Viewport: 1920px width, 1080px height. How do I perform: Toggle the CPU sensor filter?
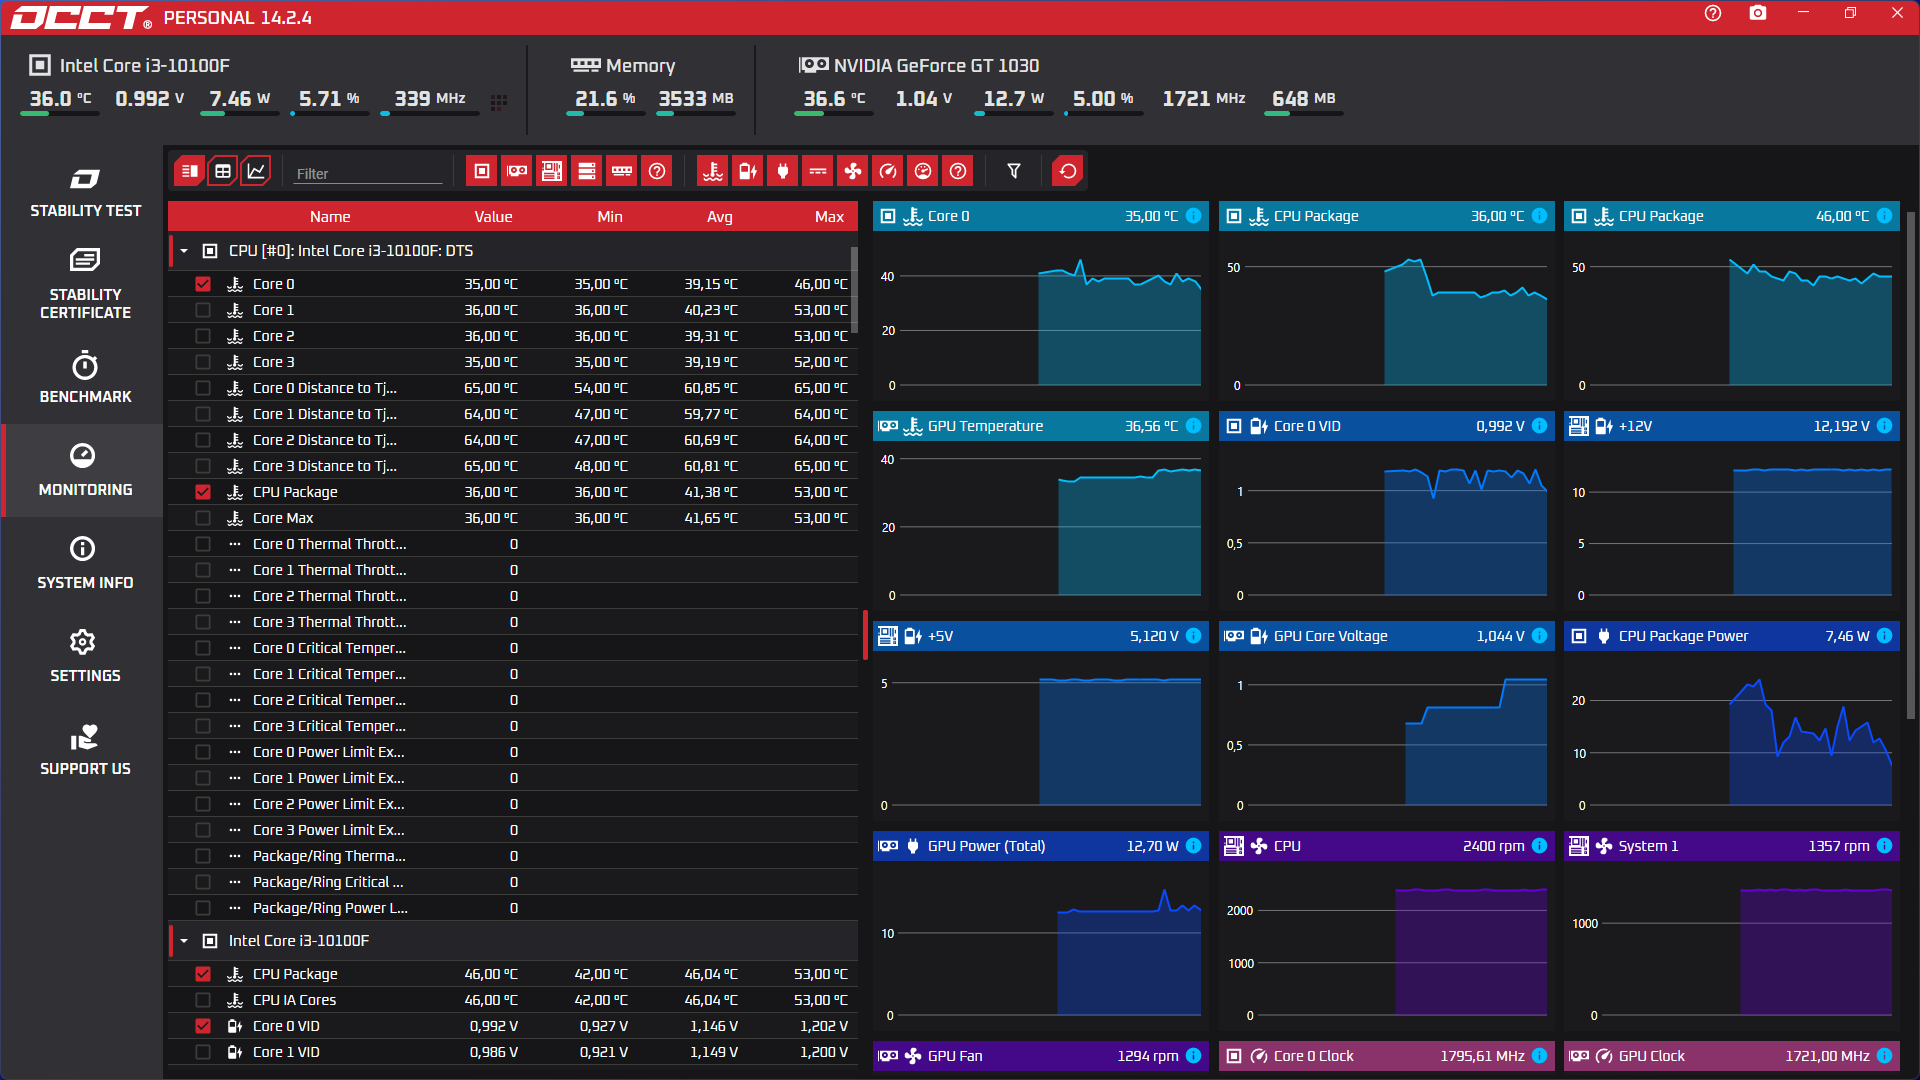(482, 171)
